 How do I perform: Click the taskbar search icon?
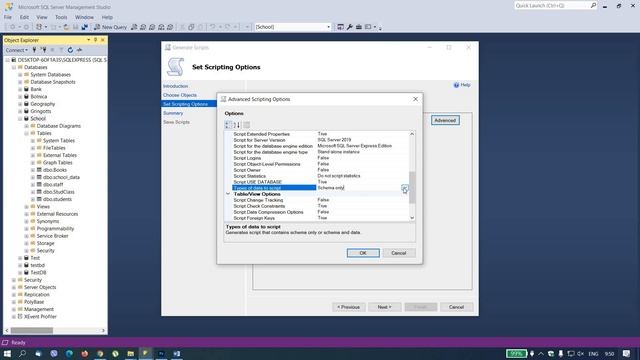[22, 353]
